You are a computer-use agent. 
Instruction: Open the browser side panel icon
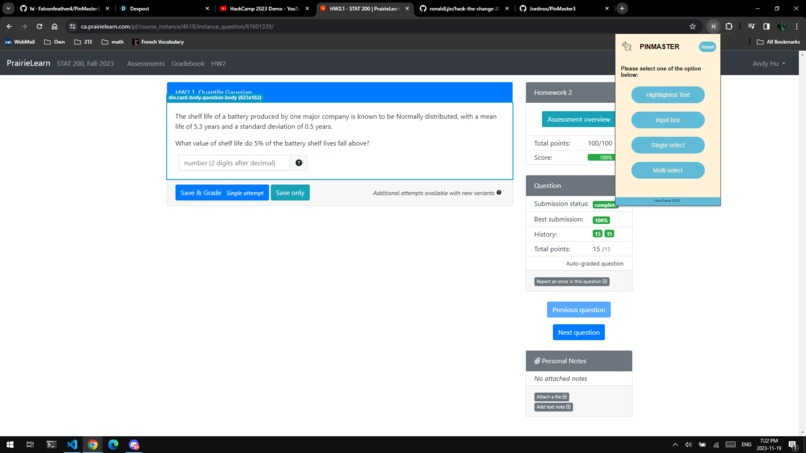click(x=766, y=26)
